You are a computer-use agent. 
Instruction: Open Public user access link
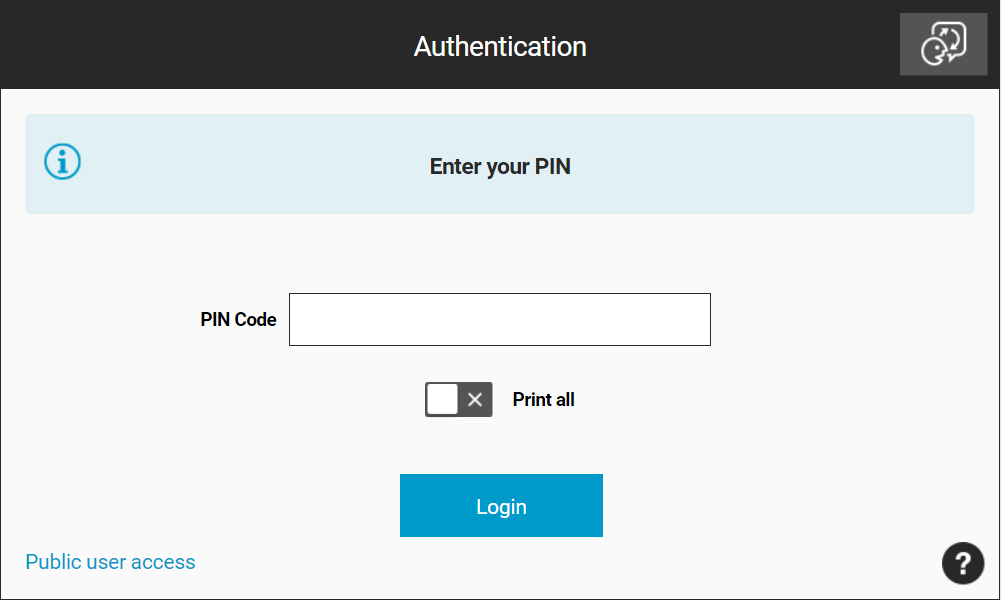click(x=110, y=562)
